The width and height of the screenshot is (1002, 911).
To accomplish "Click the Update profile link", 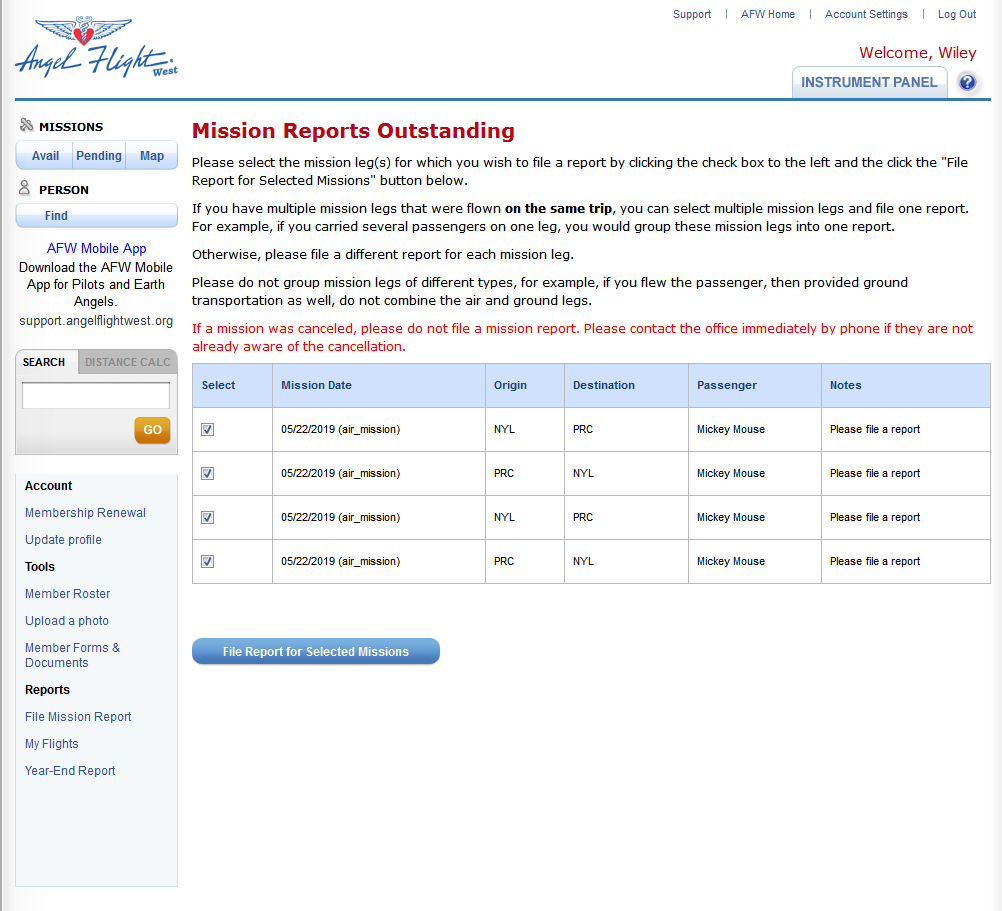I will (x=63, y=540).
